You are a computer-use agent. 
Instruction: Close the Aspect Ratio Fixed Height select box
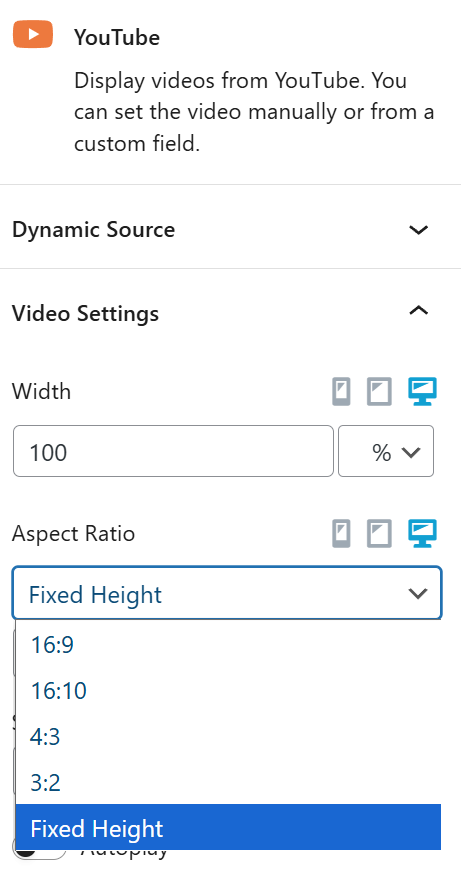point(227,593)
